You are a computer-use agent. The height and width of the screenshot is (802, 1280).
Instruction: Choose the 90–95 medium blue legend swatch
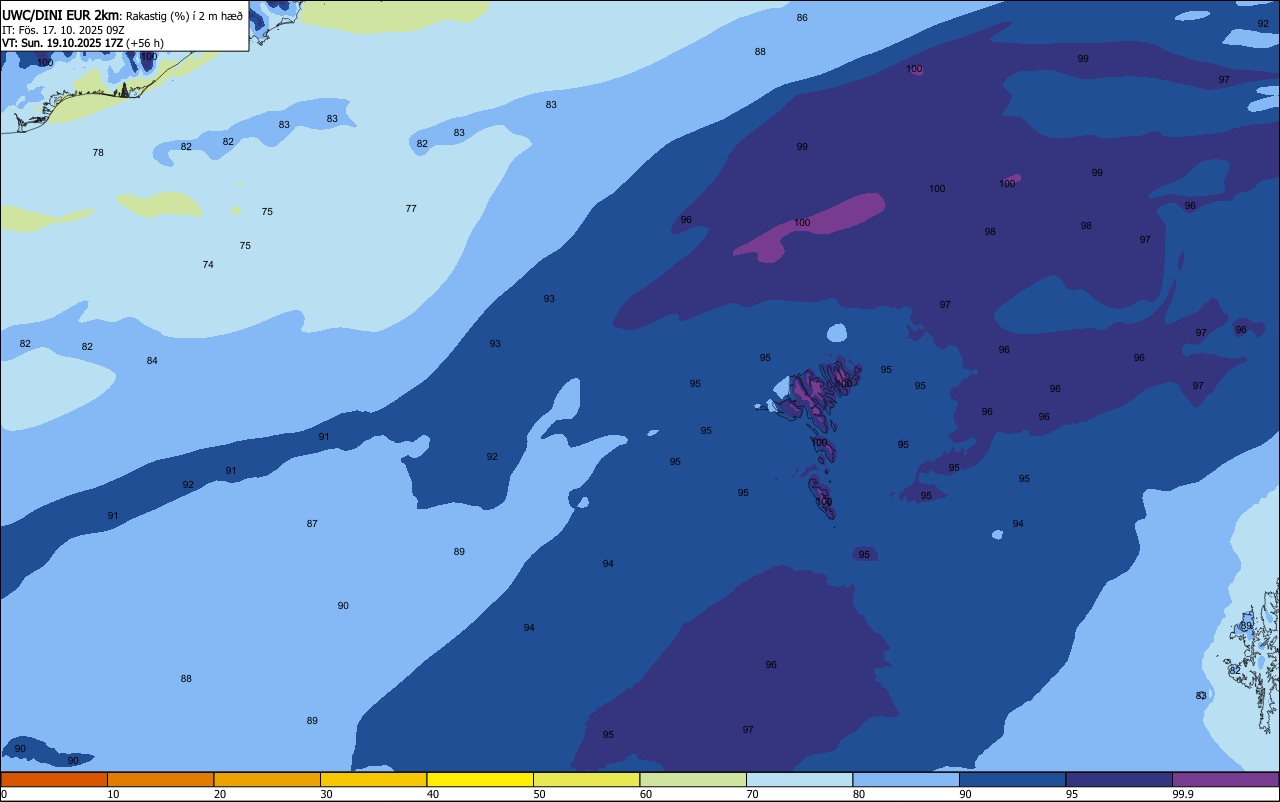[1012, 779]
